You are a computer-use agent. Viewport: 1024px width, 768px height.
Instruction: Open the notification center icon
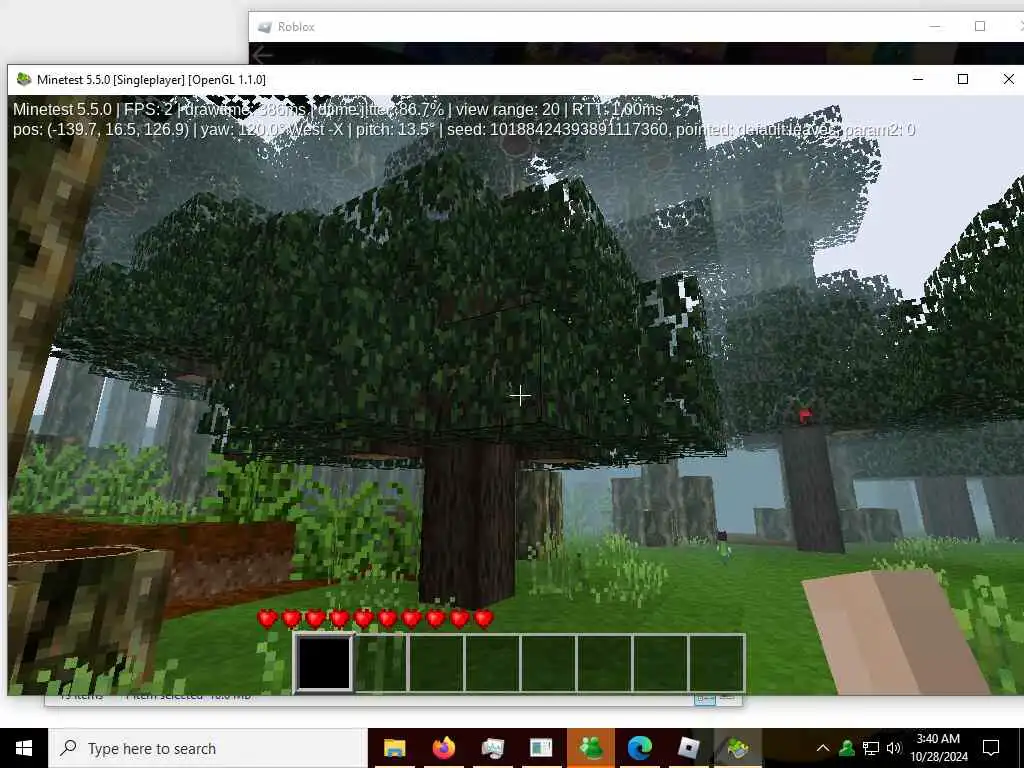click(x=991, y=748)
